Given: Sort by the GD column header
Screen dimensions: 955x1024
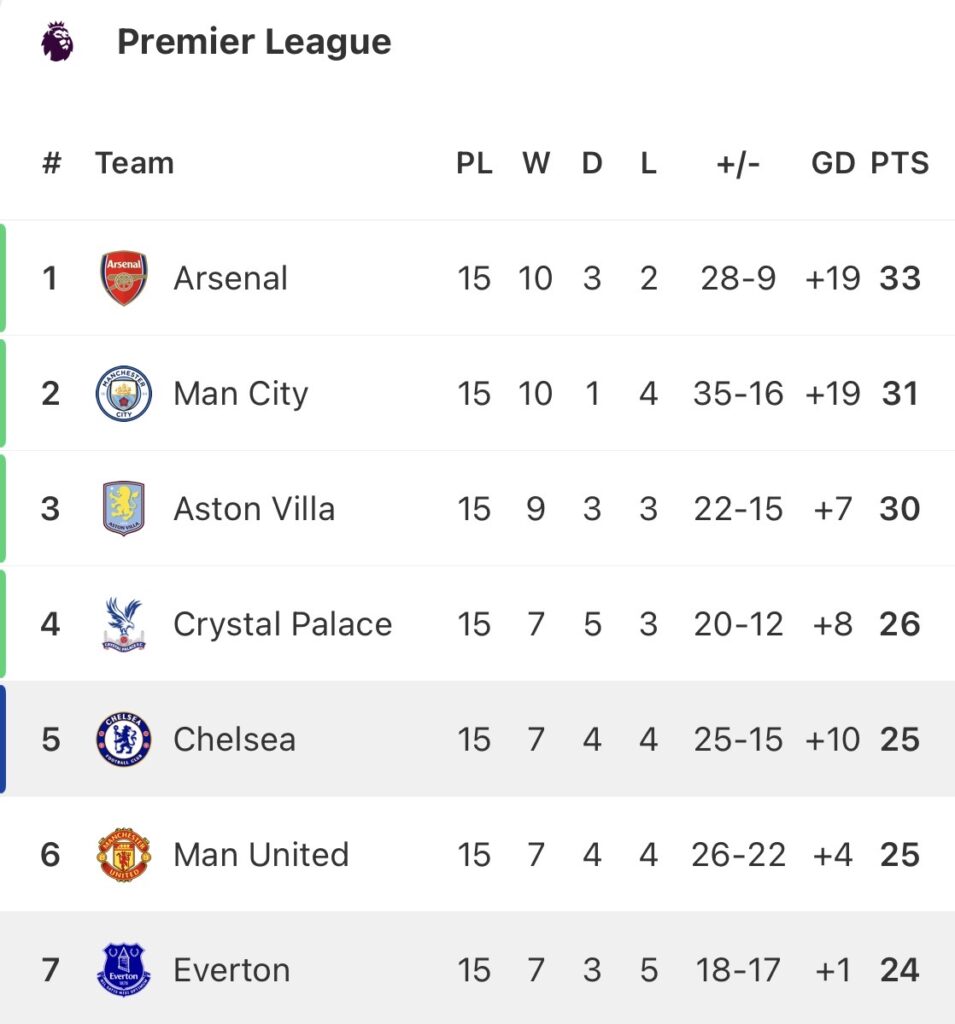Looking at the screenshot, I should coord(833,163).
